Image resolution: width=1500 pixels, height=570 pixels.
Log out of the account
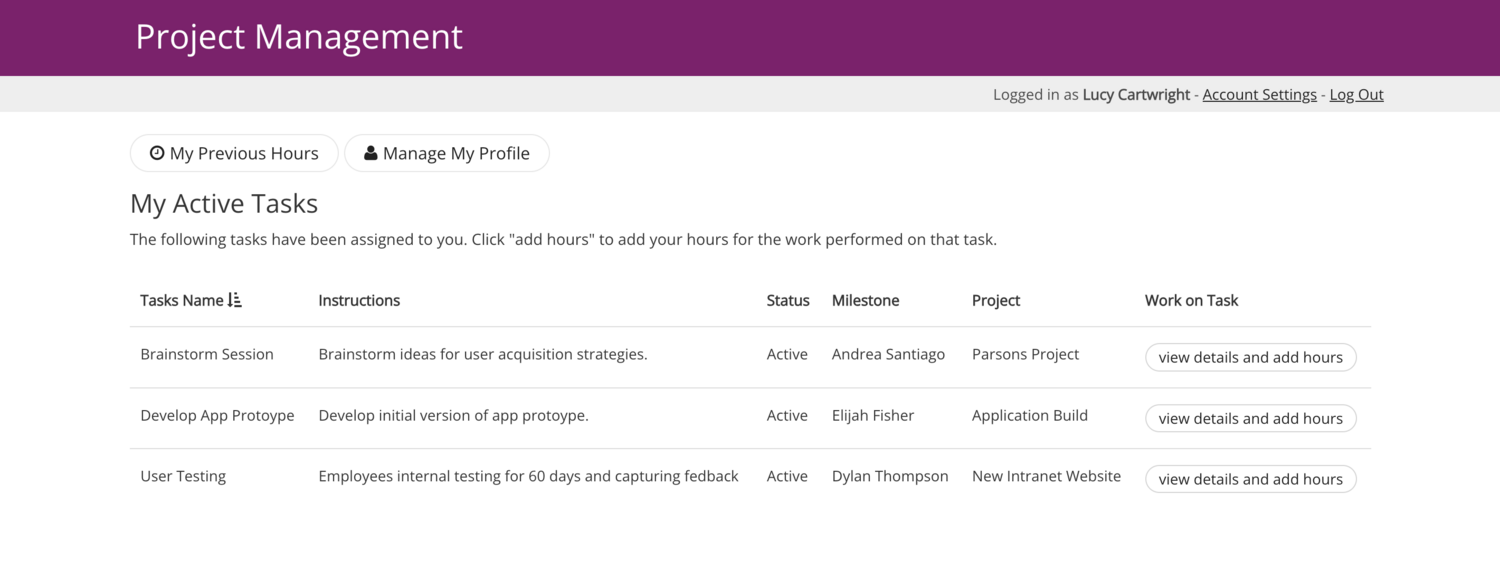(x=1356, y=94)
